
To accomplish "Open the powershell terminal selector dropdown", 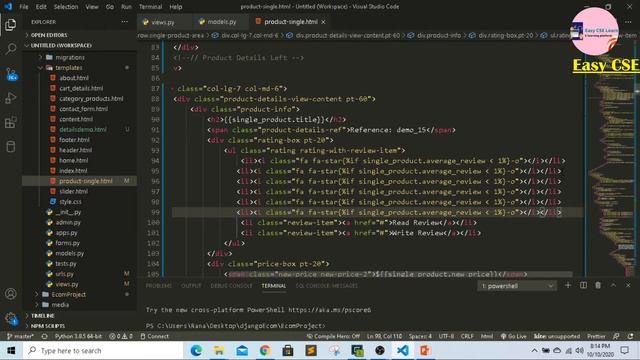I will pos(517,286).
